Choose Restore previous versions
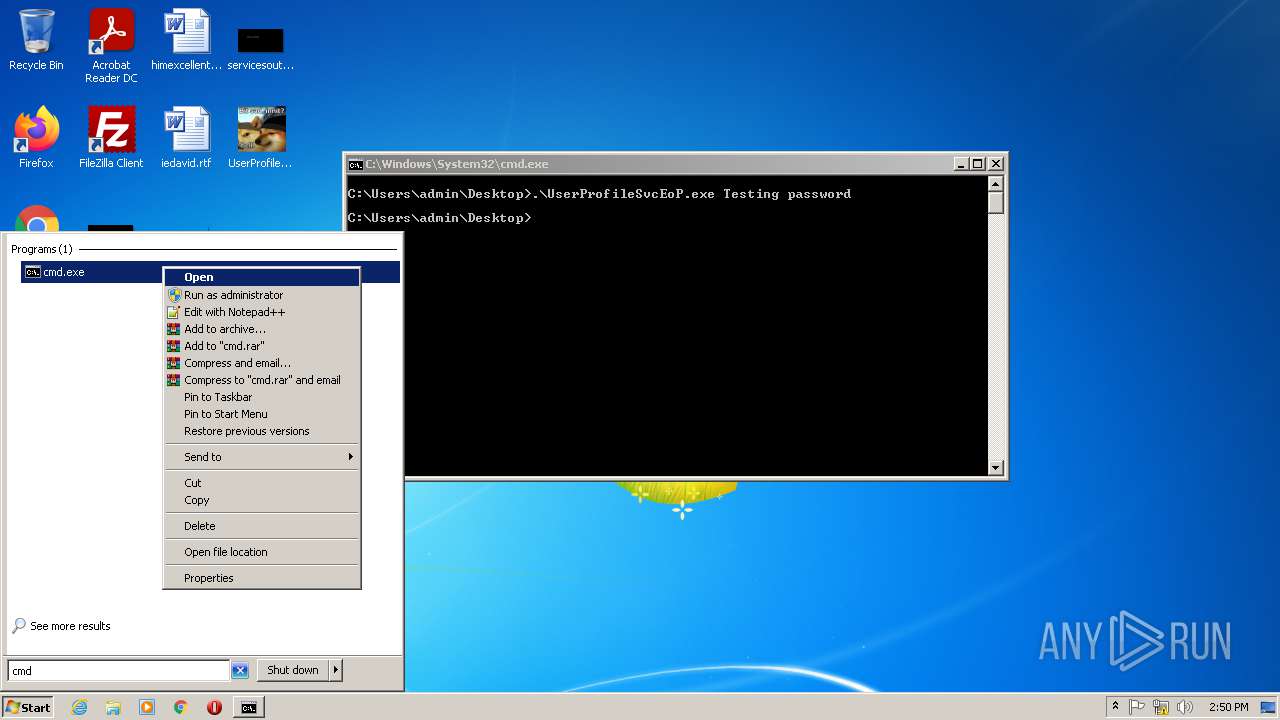This screenshot has height=720, width=1280. 262,431
